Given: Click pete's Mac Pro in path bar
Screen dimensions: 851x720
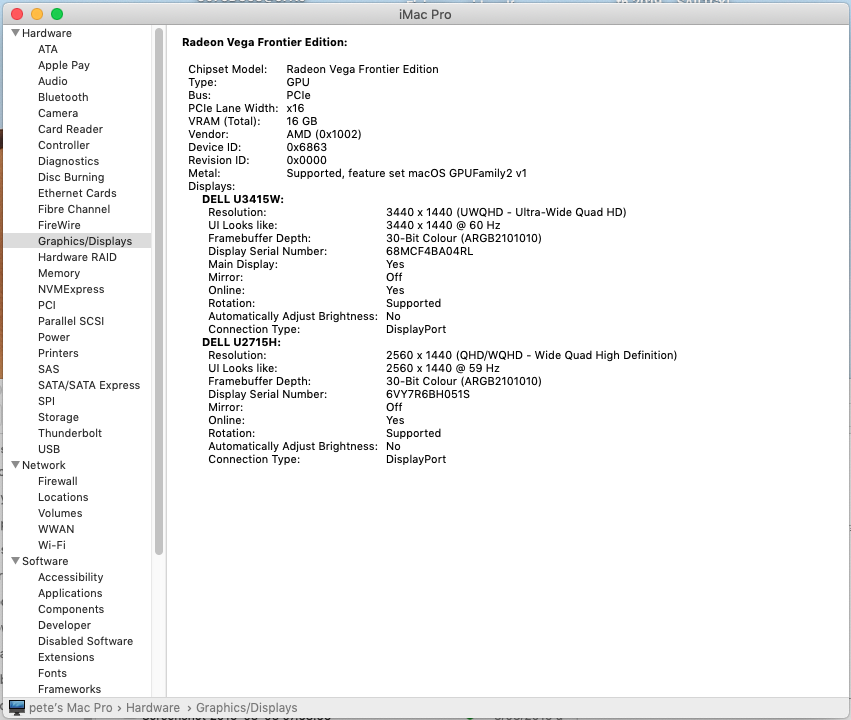Looking at the screenshot, I should [x=71, y=708].
